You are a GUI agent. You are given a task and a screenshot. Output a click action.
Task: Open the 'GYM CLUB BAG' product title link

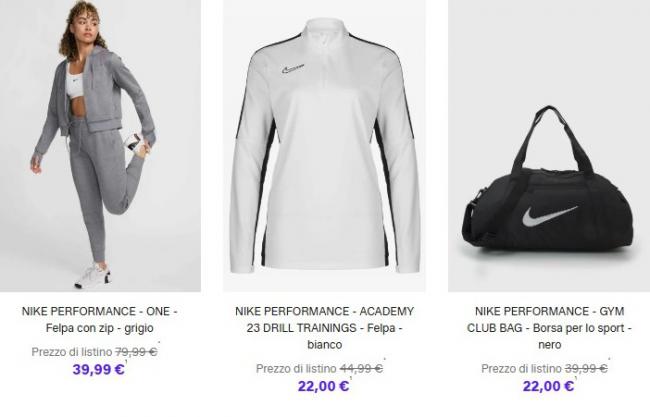click(549, 328)
